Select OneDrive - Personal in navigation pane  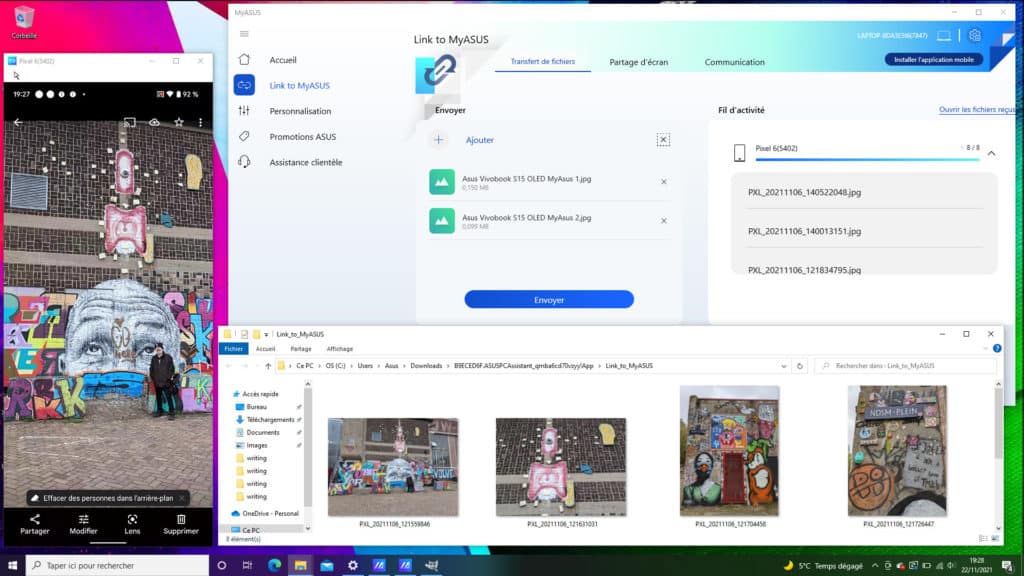click(270, 514)
